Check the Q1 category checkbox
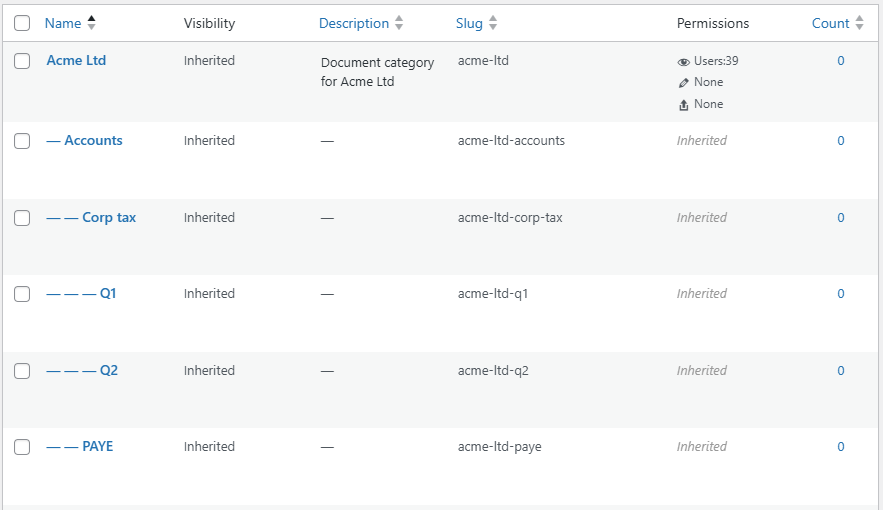 pos(22,294)
